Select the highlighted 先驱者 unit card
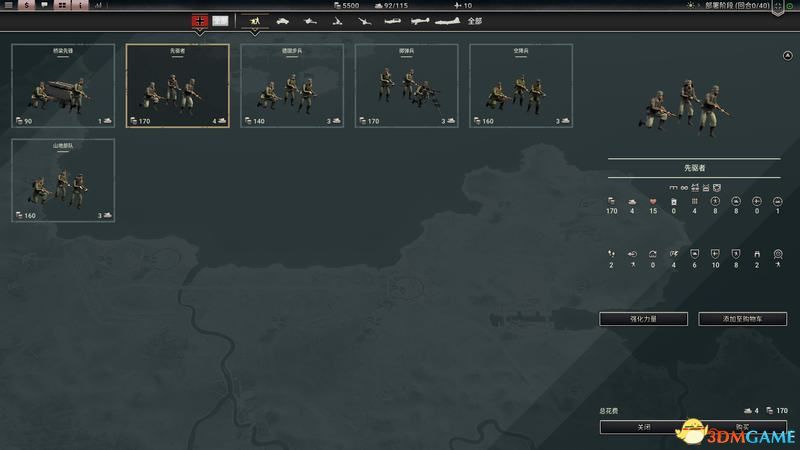The height and width of the screenshot is (450, 800). [x=178, y=86]
